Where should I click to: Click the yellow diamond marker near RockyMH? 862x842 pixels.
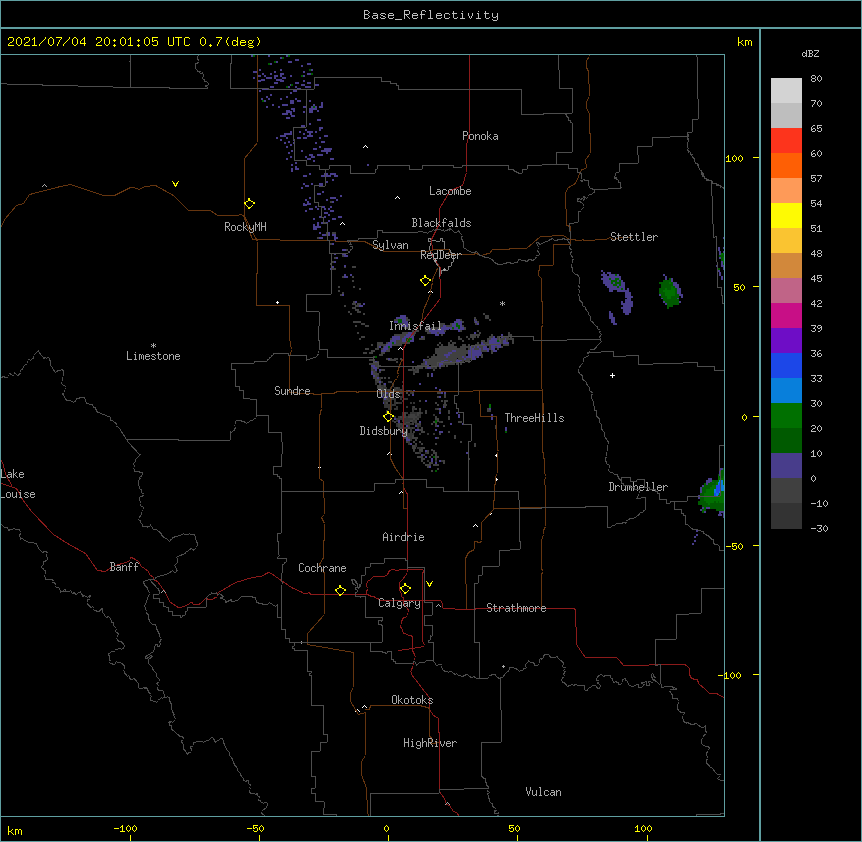pyautogui.click(x=250, y=204)
